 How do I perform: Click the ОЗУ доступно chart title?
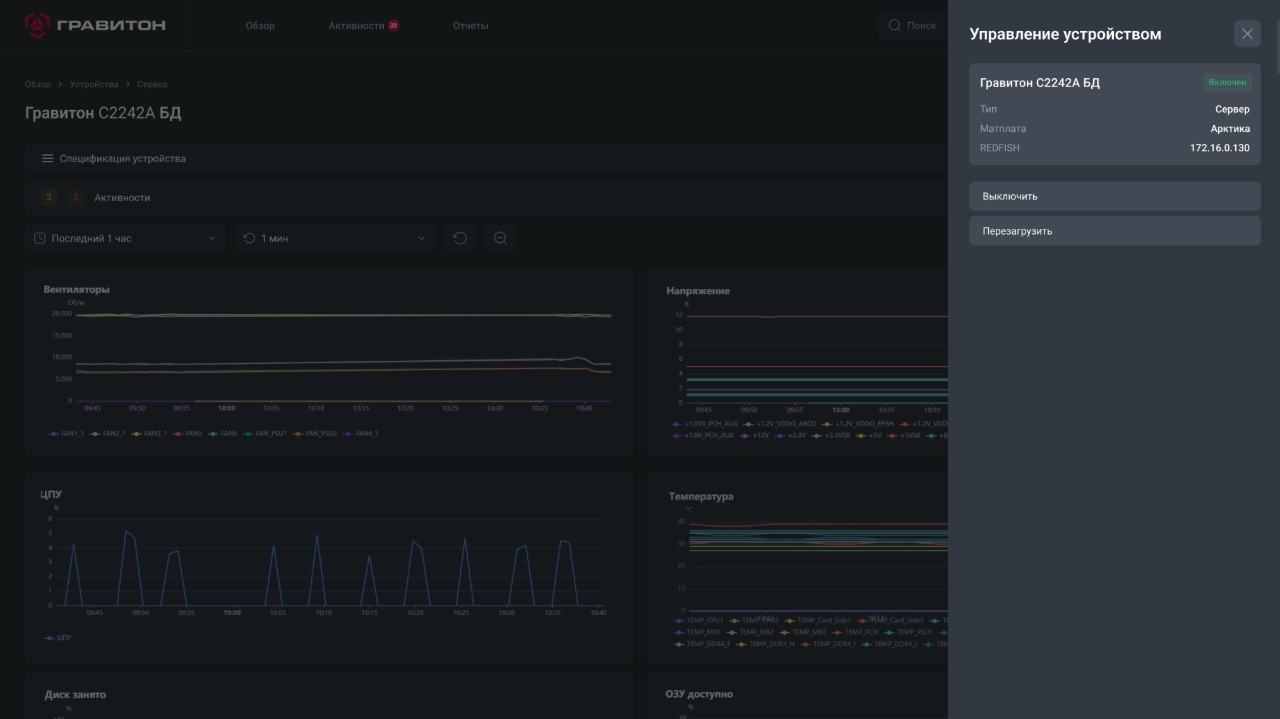[x=699, y=694]
